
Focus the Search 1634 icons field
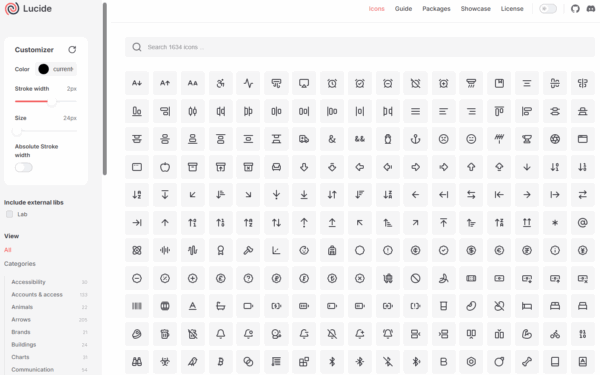(360, 47)
